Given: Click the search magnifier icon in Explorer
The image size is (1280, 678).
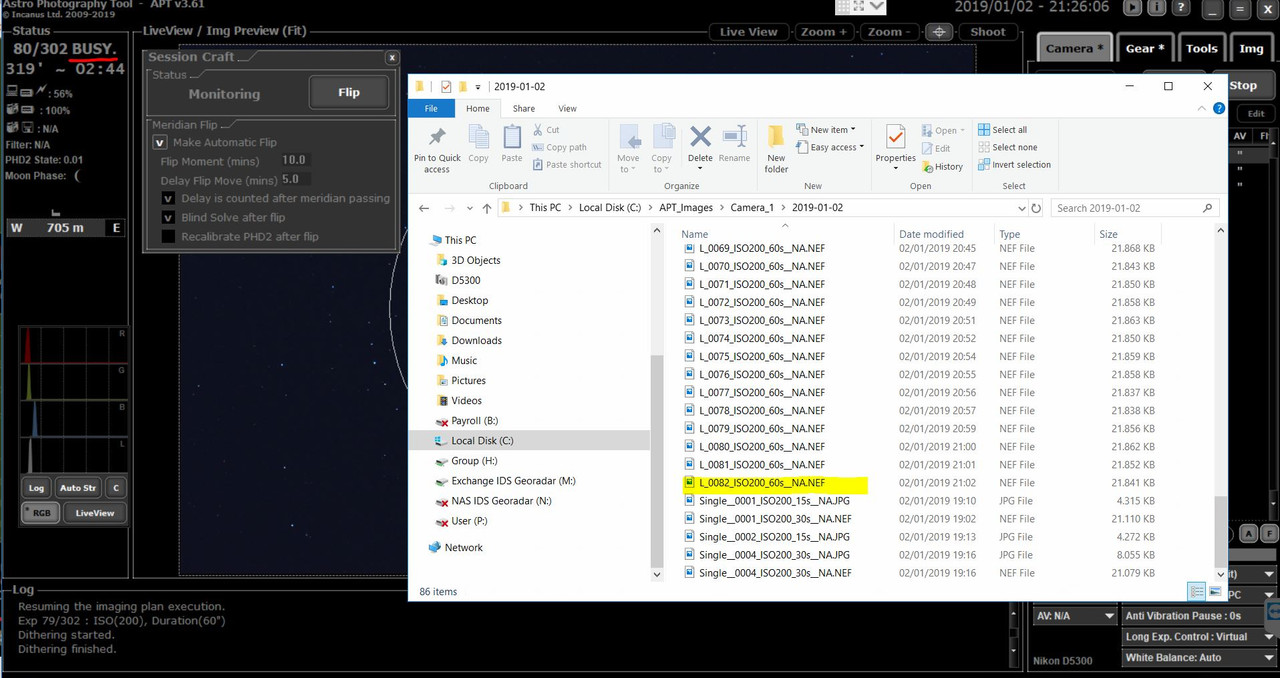Looking at the screenshot, I should tap(1208, 208).
